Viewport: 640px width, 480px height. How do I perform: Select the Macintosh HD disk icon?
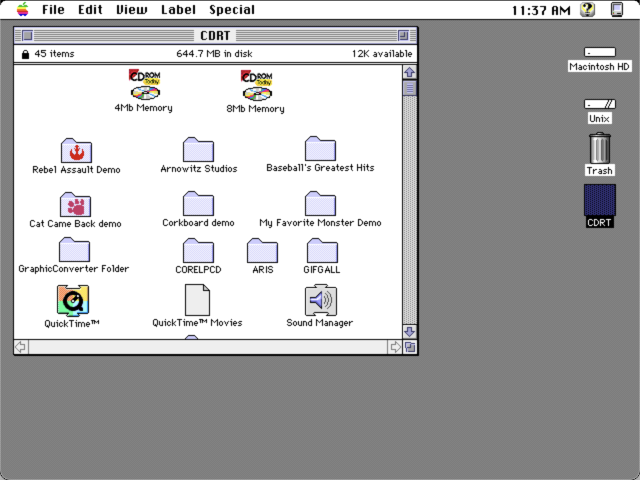(600, 52)
